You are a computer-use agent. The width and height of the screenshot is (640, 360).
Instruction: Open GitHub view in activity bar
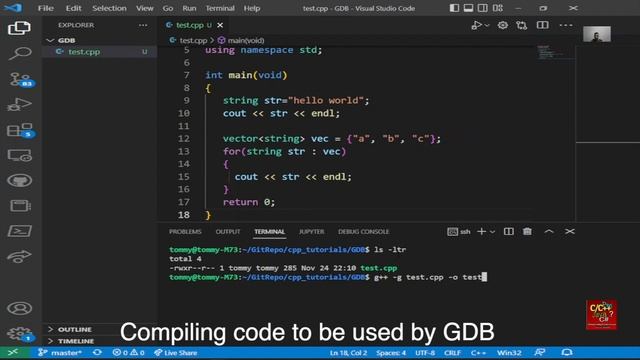pos(19,180)
